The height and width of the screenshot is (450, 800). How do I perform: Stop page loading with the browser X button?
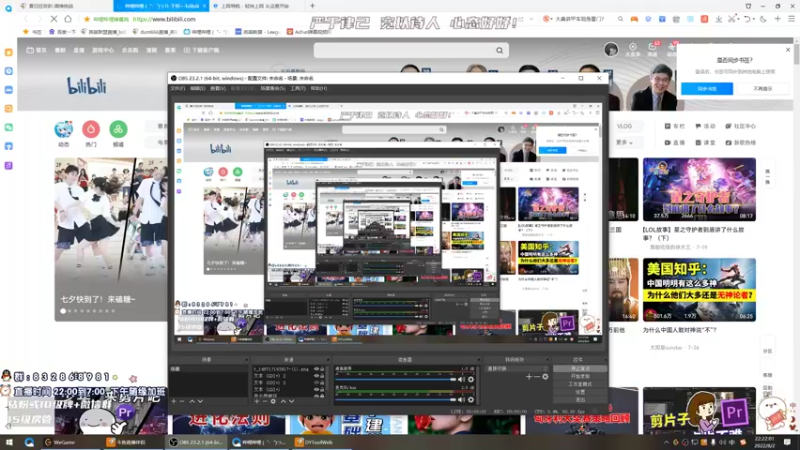tap(54, 19)
